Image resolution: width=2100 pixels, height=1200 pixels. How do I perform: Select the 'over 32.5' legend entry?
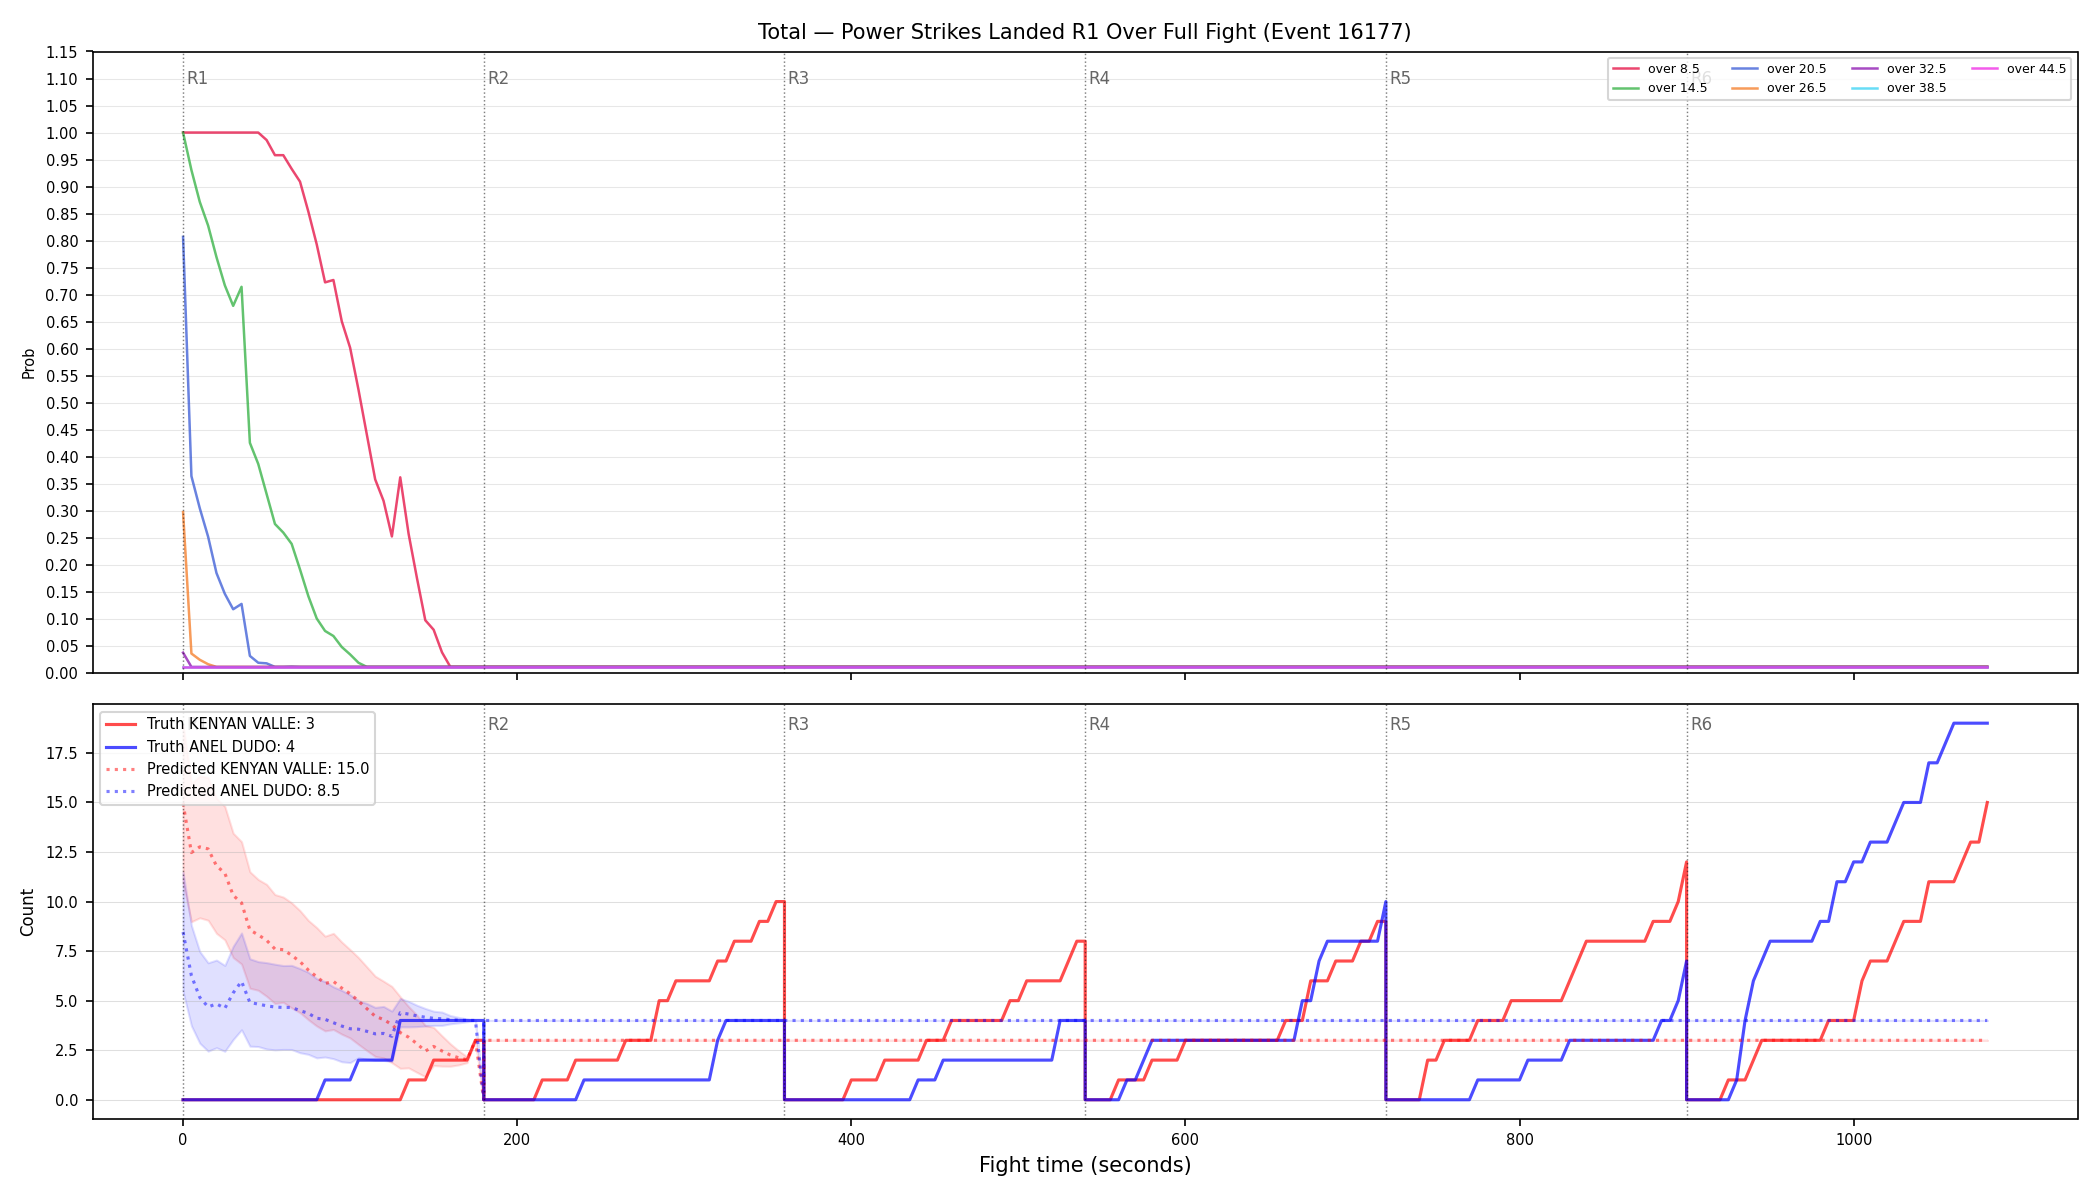point(1899,69)
